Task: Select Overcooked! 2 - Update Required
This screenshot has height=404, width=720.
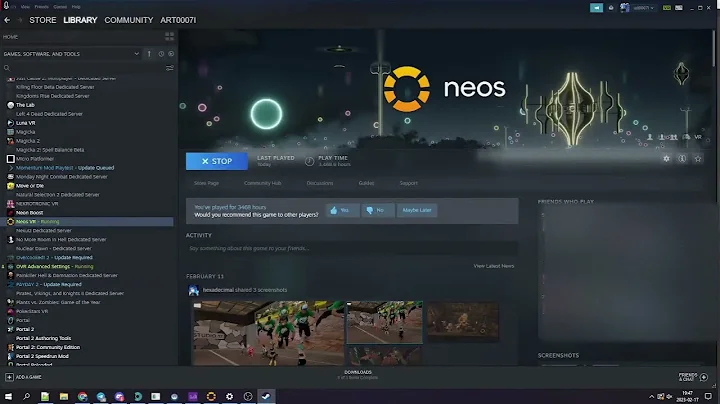Action: coord(54,258)
